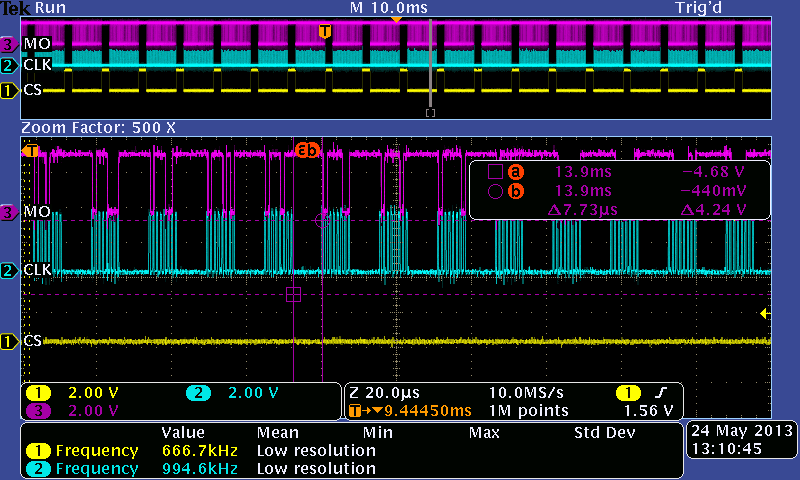800x480 pixels.
Task: Click the Value column header
Action: [x=183, y=433]
